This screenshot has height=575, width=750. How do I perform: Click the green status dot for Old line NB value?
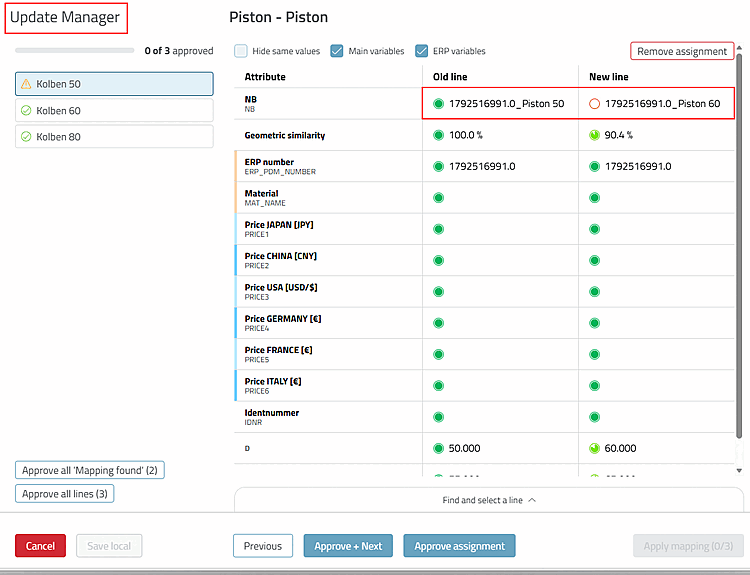pos(438,104)
